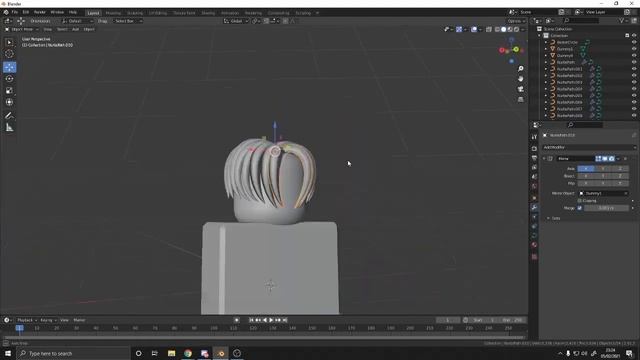
Task: Collapse the Mirror modifier panel
Action: click(x=544, y=158)
